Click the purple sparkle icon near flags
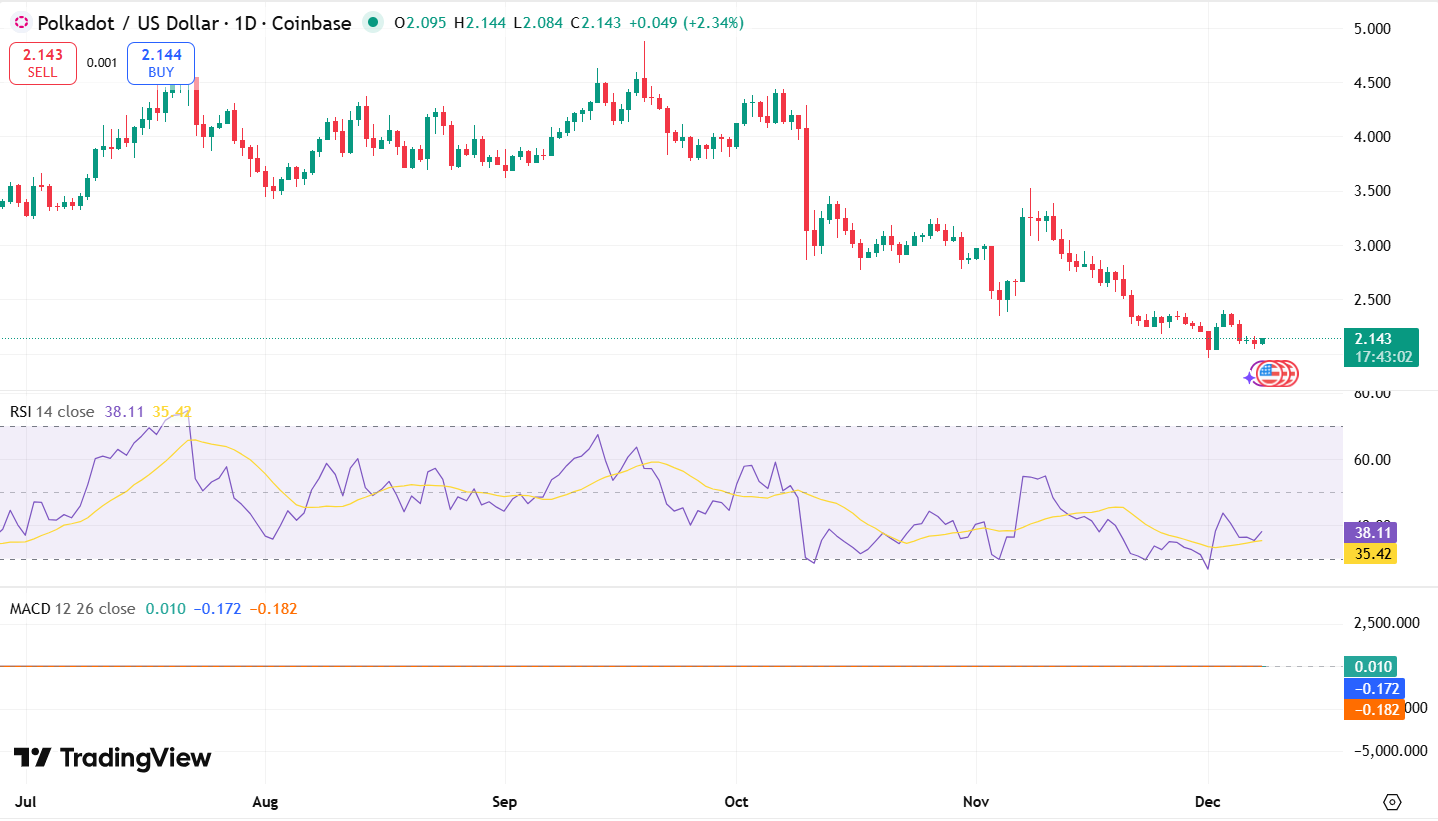This screenshot has width=1438, height=821. click(x=1249, y=378)
